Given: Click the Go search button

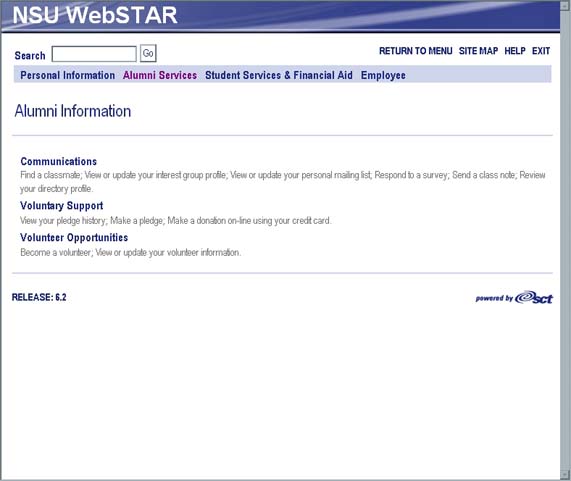Looking at the screenshot, I should [148, 54].
